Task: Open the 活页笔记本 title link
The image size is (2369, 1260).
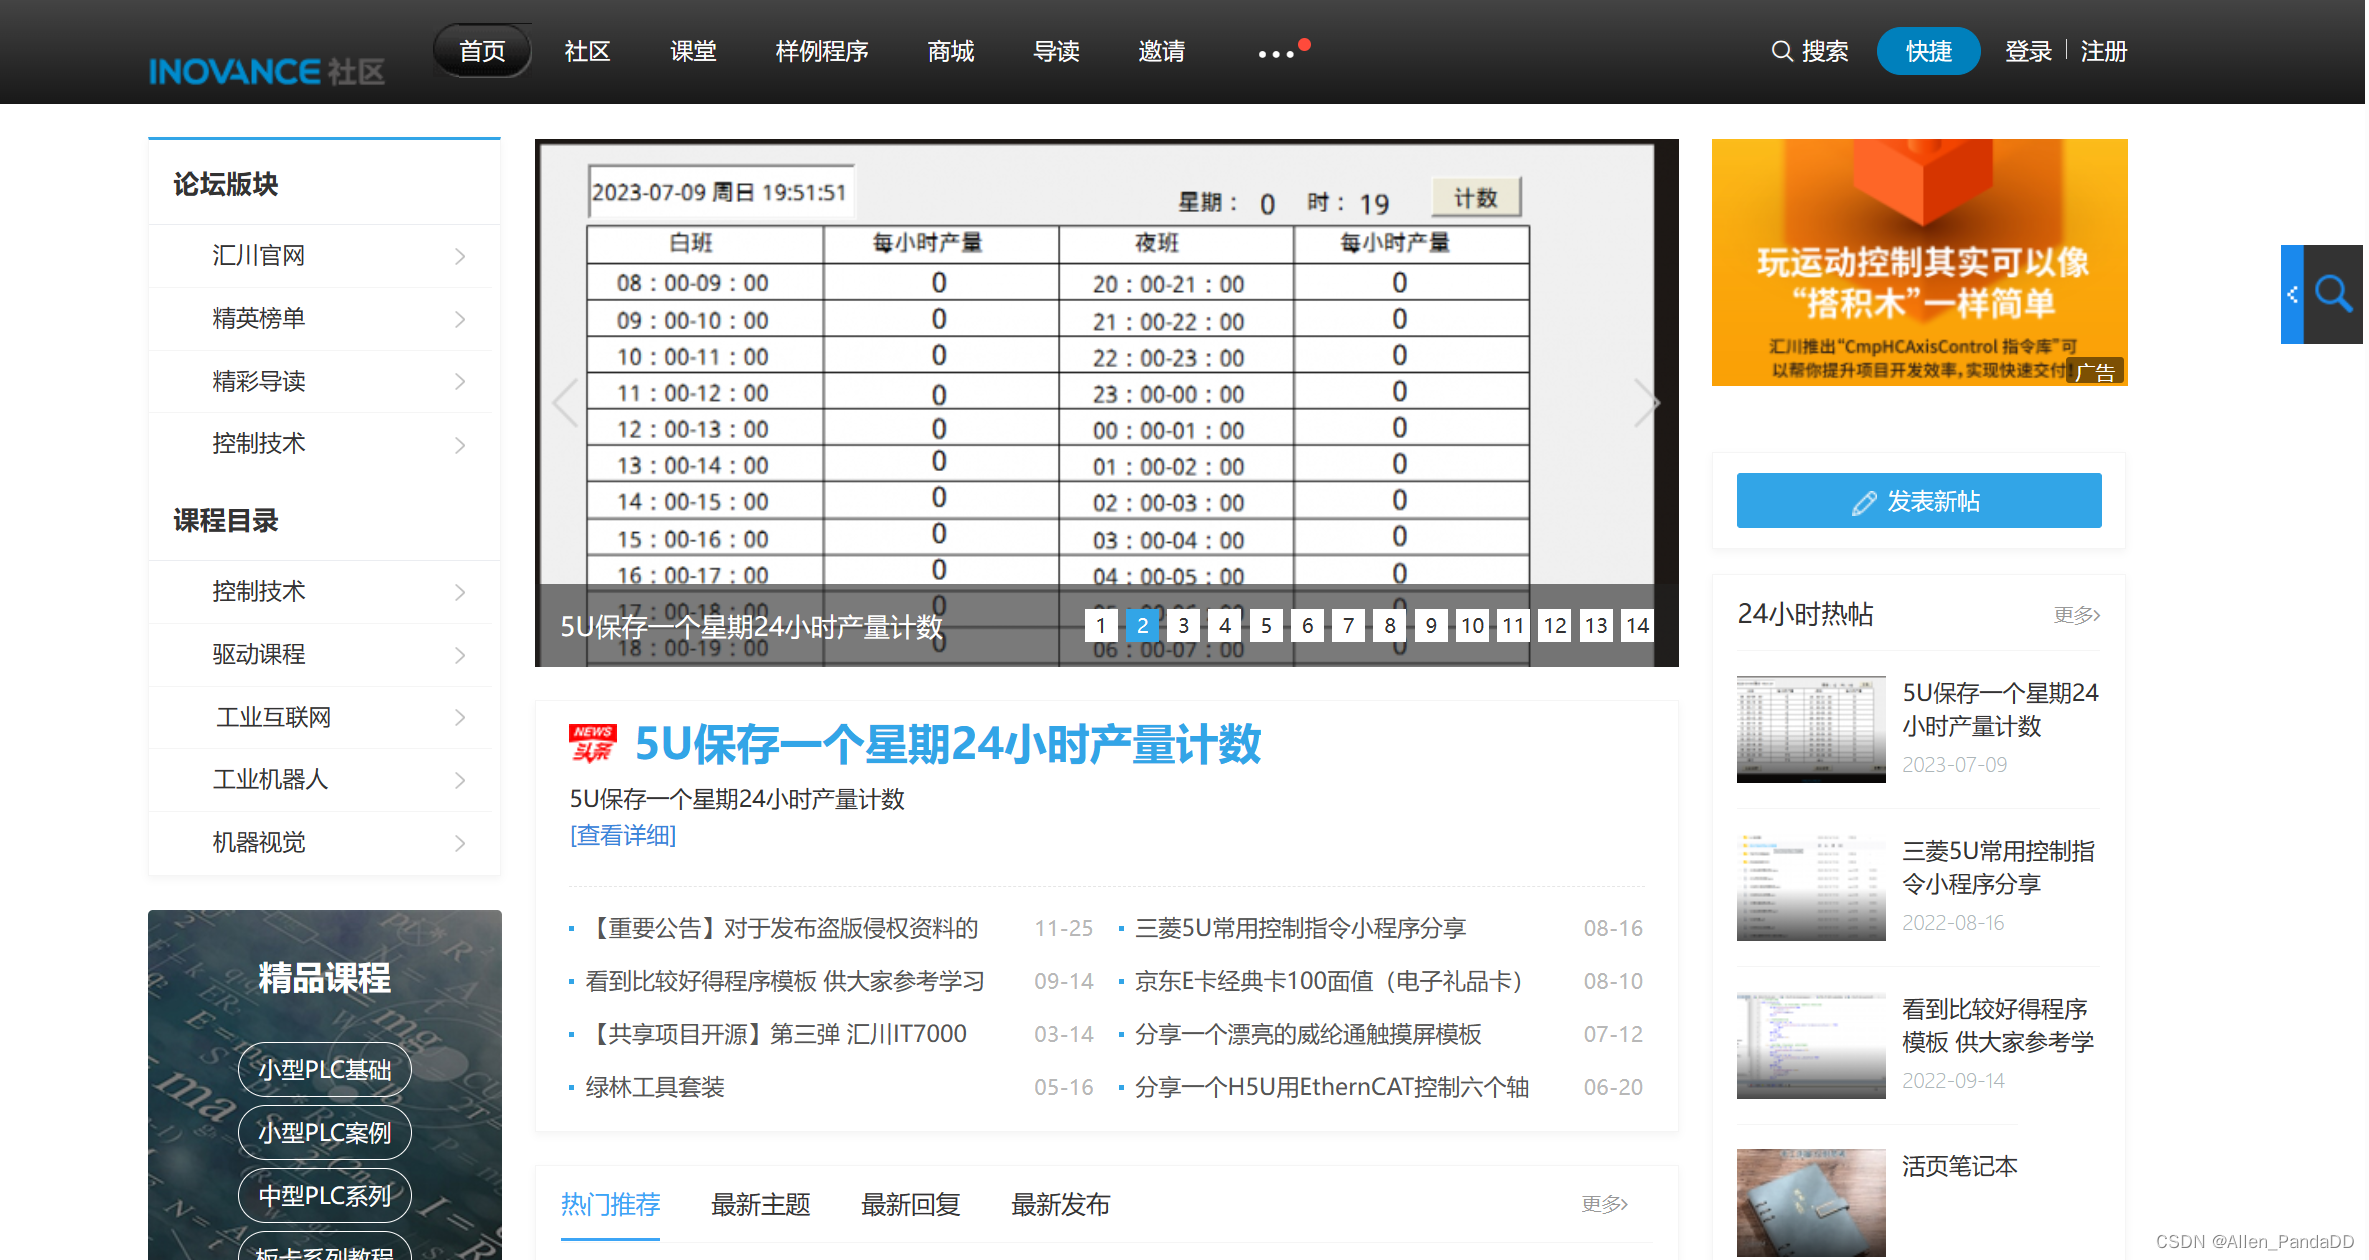Action: point(1959,1166)
